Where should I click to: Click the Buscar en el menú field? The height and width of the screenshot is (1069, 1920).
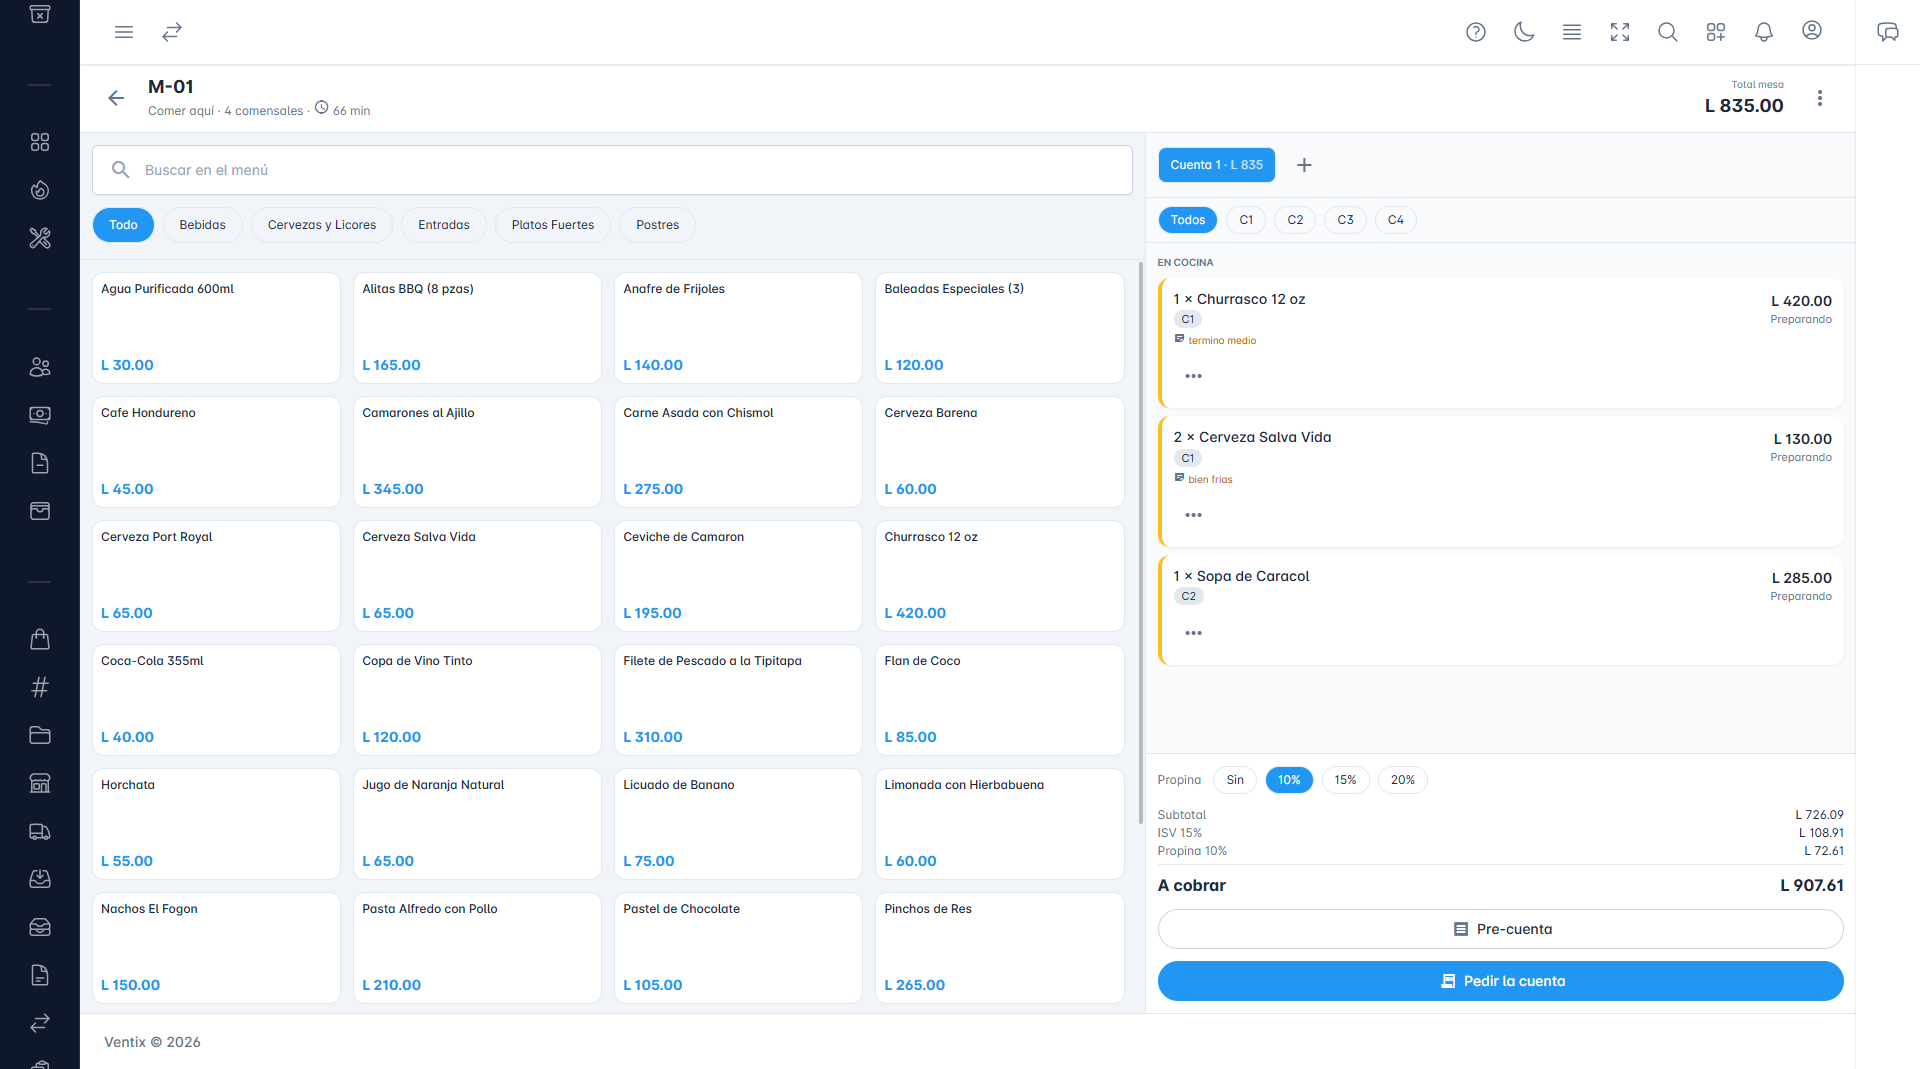612,170
